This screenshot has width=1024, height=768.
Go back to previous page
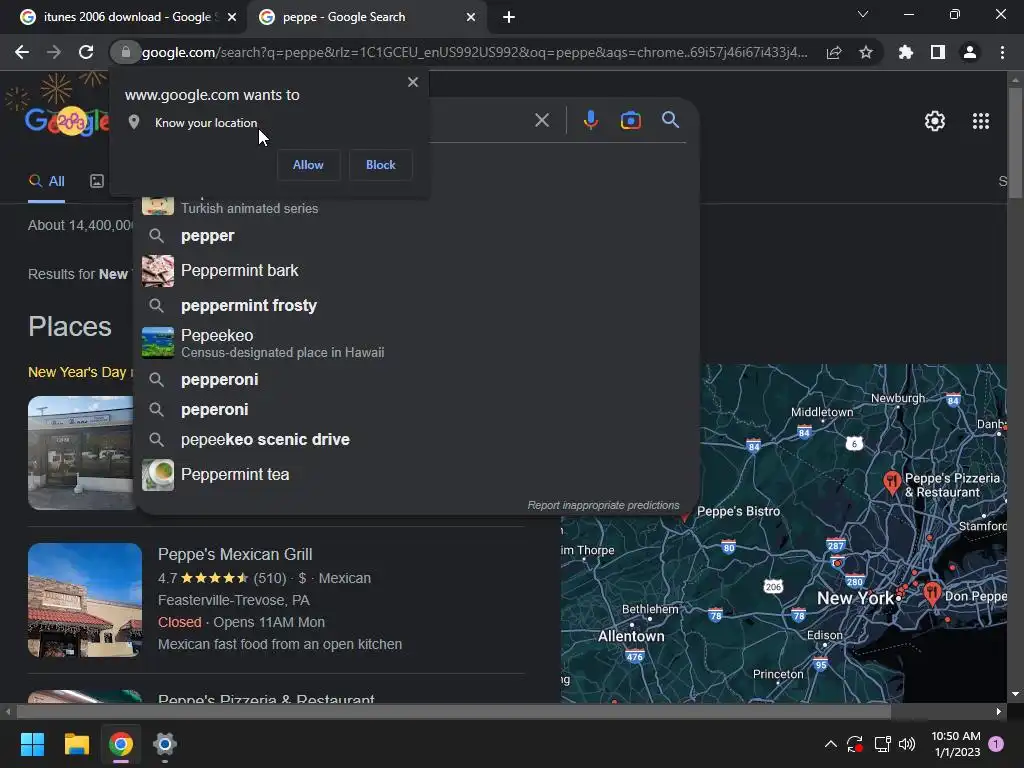click(22, 52)
